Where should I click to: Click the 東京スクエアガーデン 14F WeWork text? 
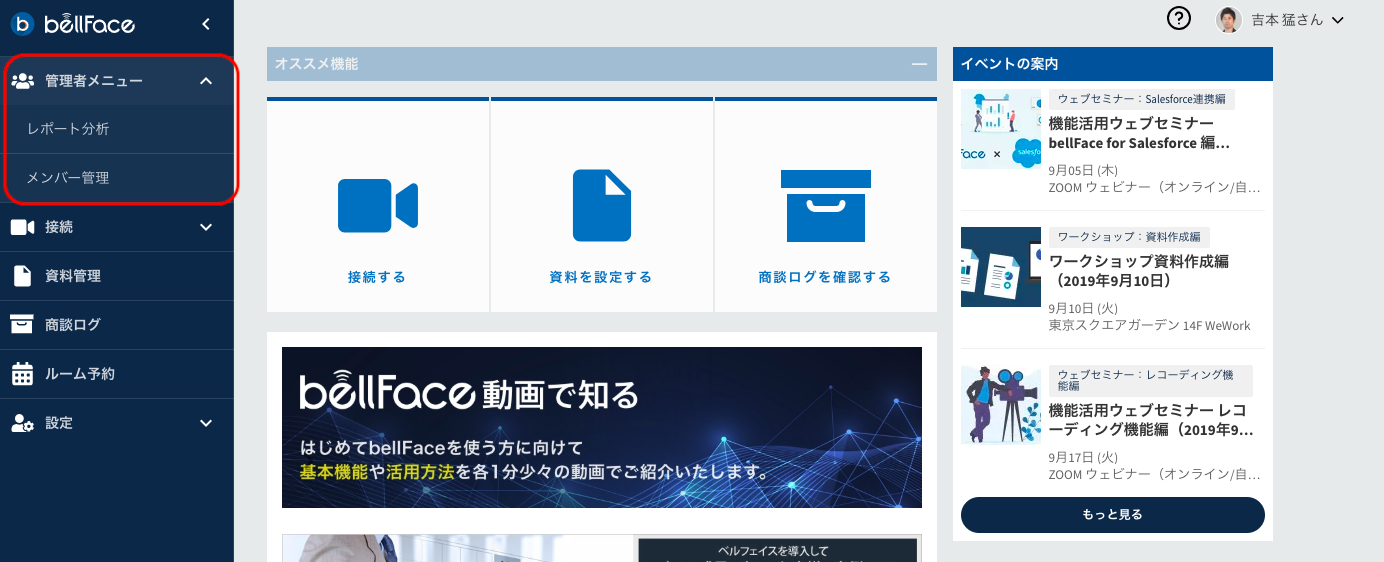pos(1149,325)
